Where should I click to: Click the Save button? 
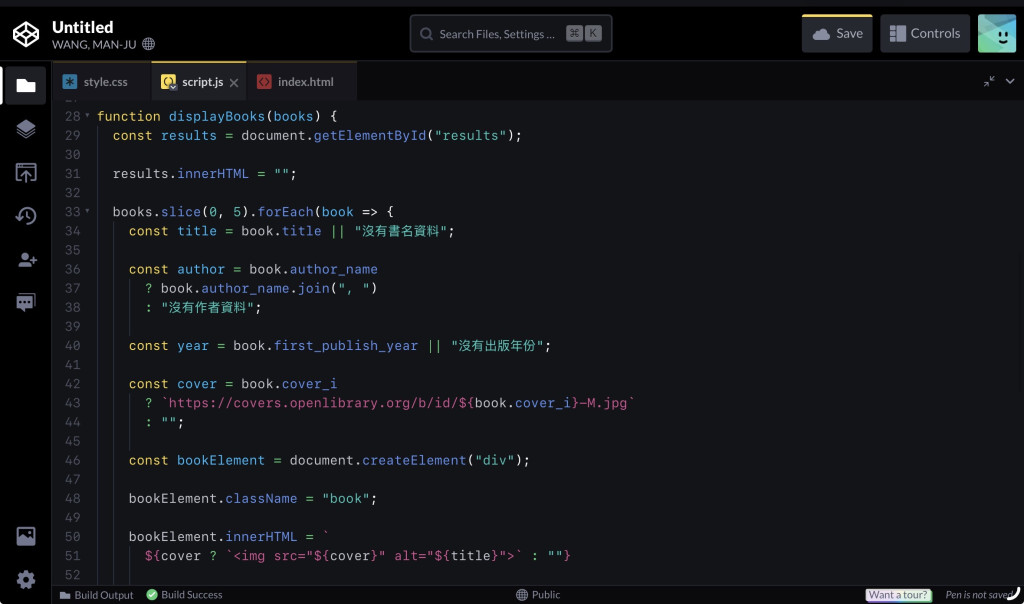tap(837, 33)
